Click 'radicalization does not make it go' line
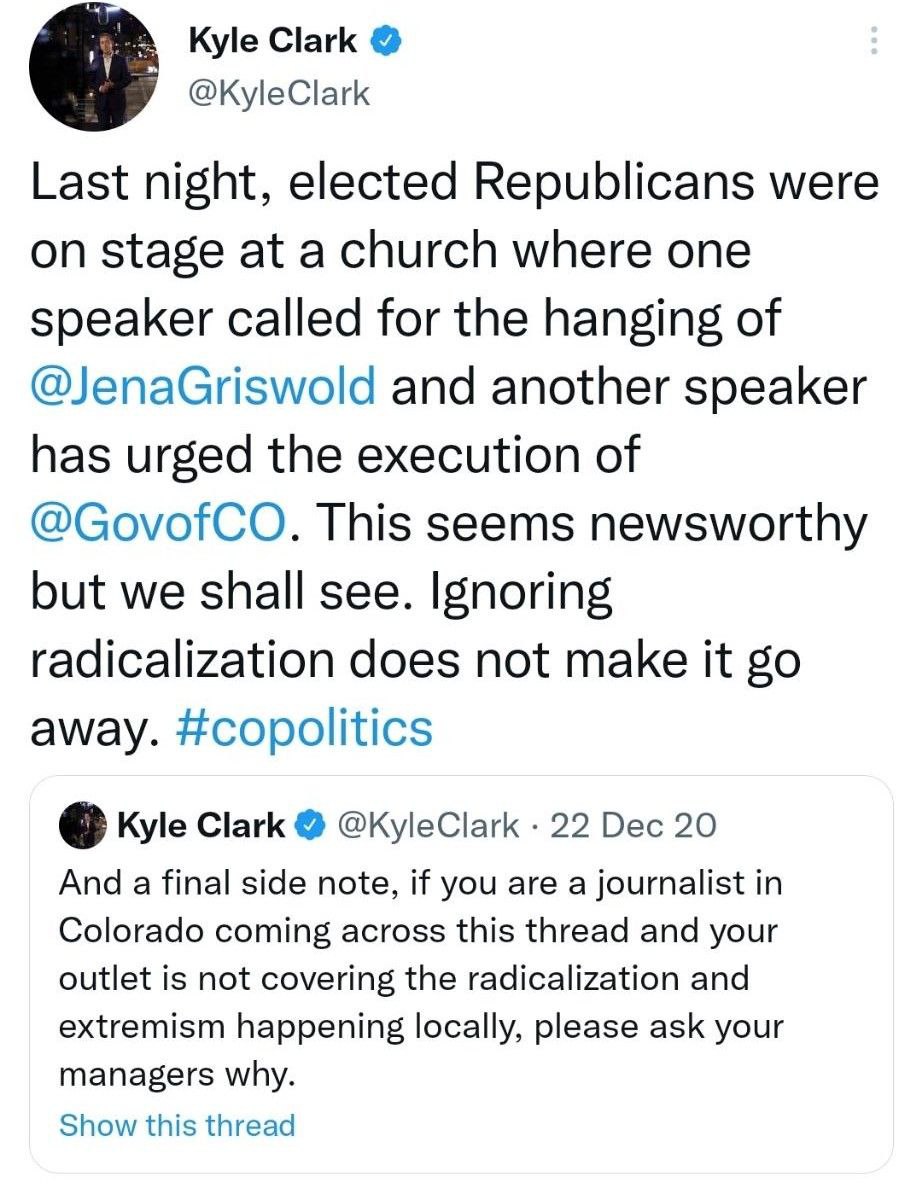 coord(415,661)
